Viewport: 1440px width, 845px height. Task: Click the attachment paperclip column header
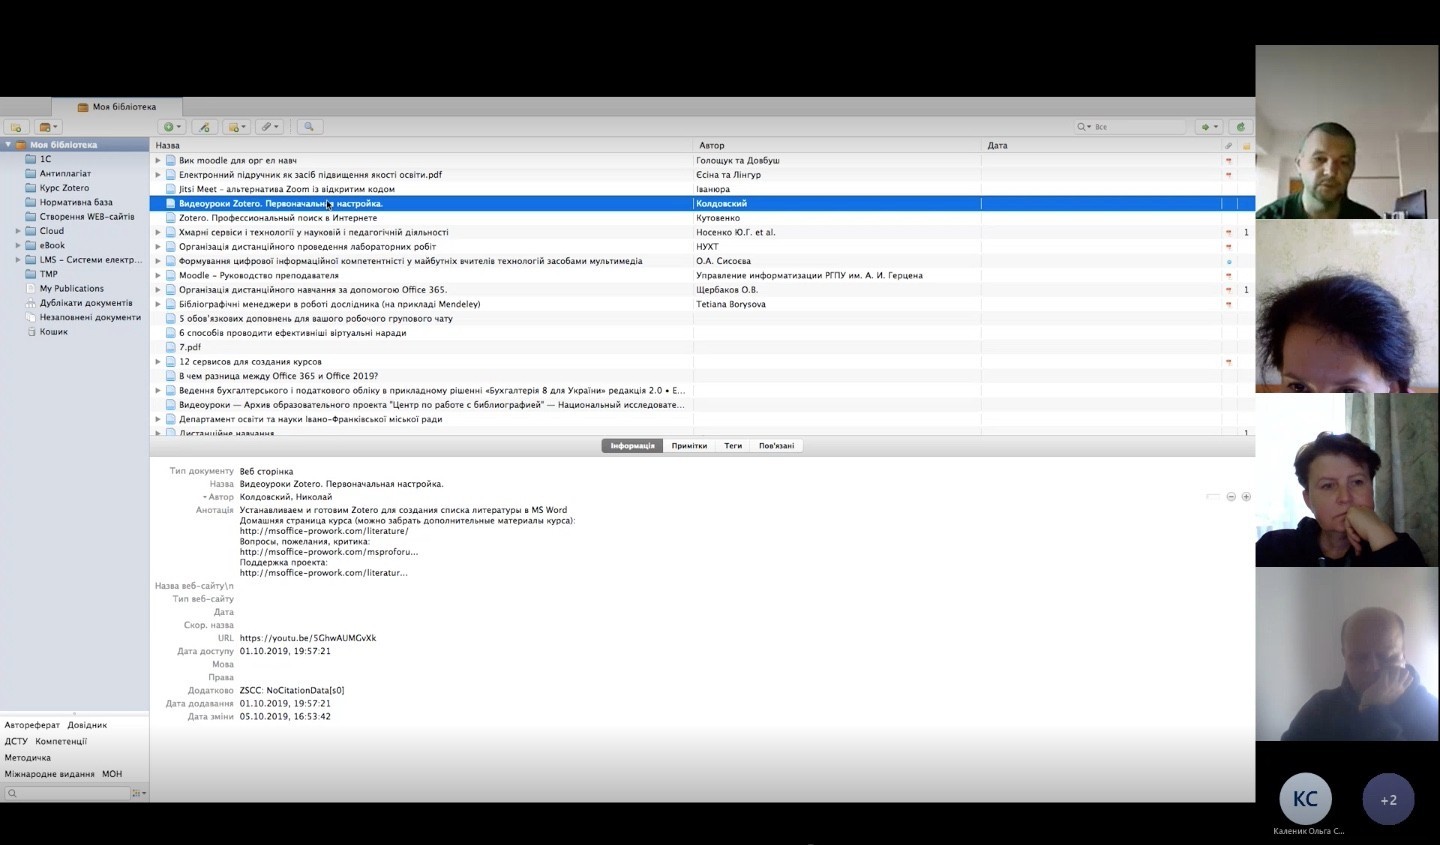coord(1229,146)
